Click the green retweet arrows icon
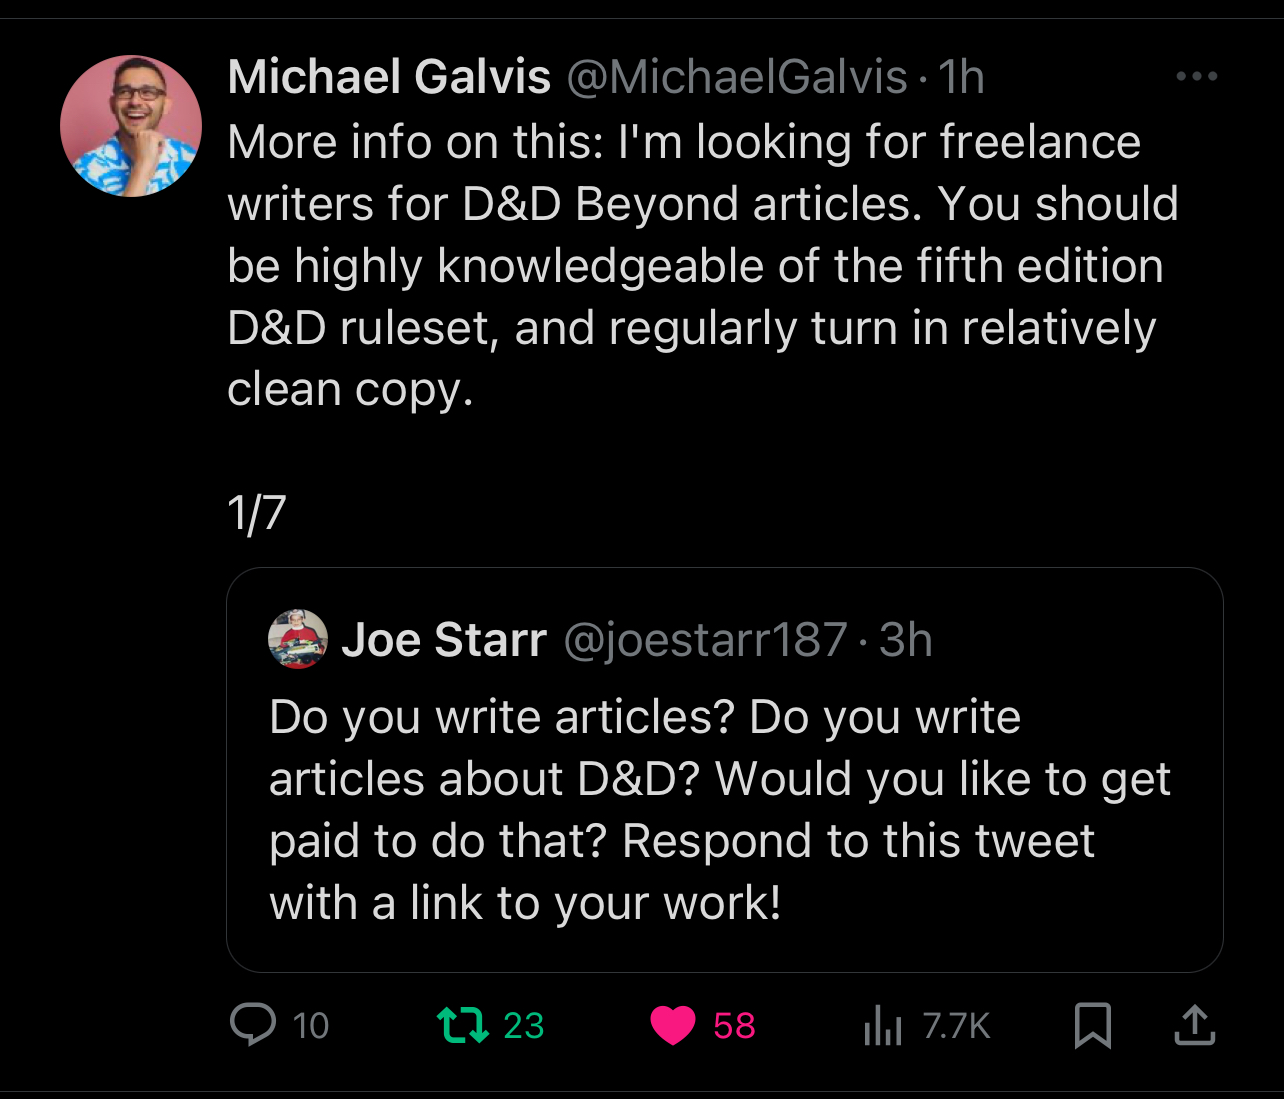This screenshot has height=1099, width=1284. coord(463,1025)
